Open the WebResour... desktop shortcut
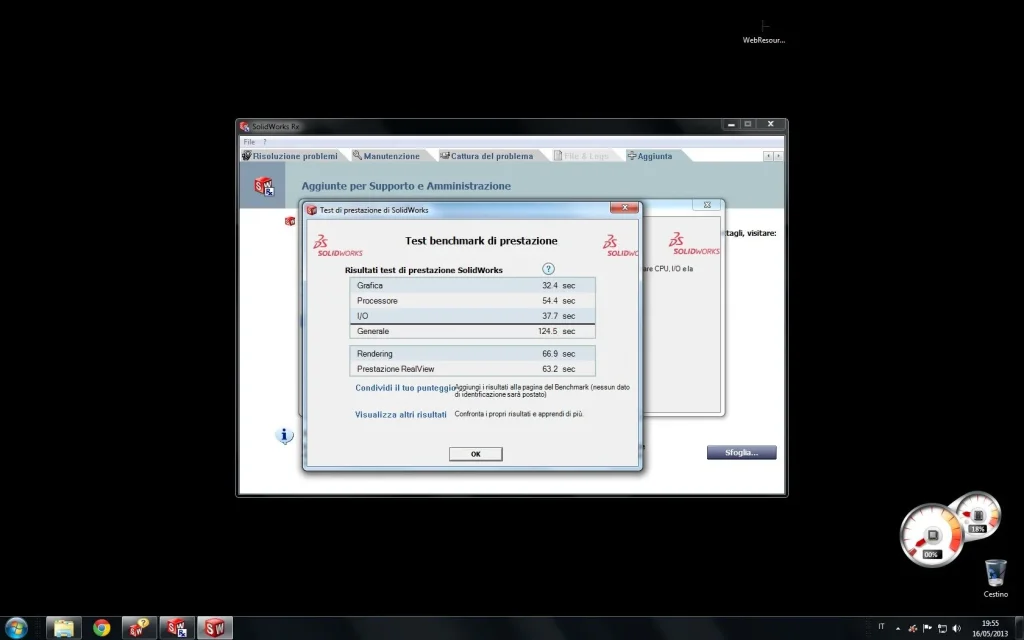Viewport: 1024px width, 640px height. pos(763,31)
